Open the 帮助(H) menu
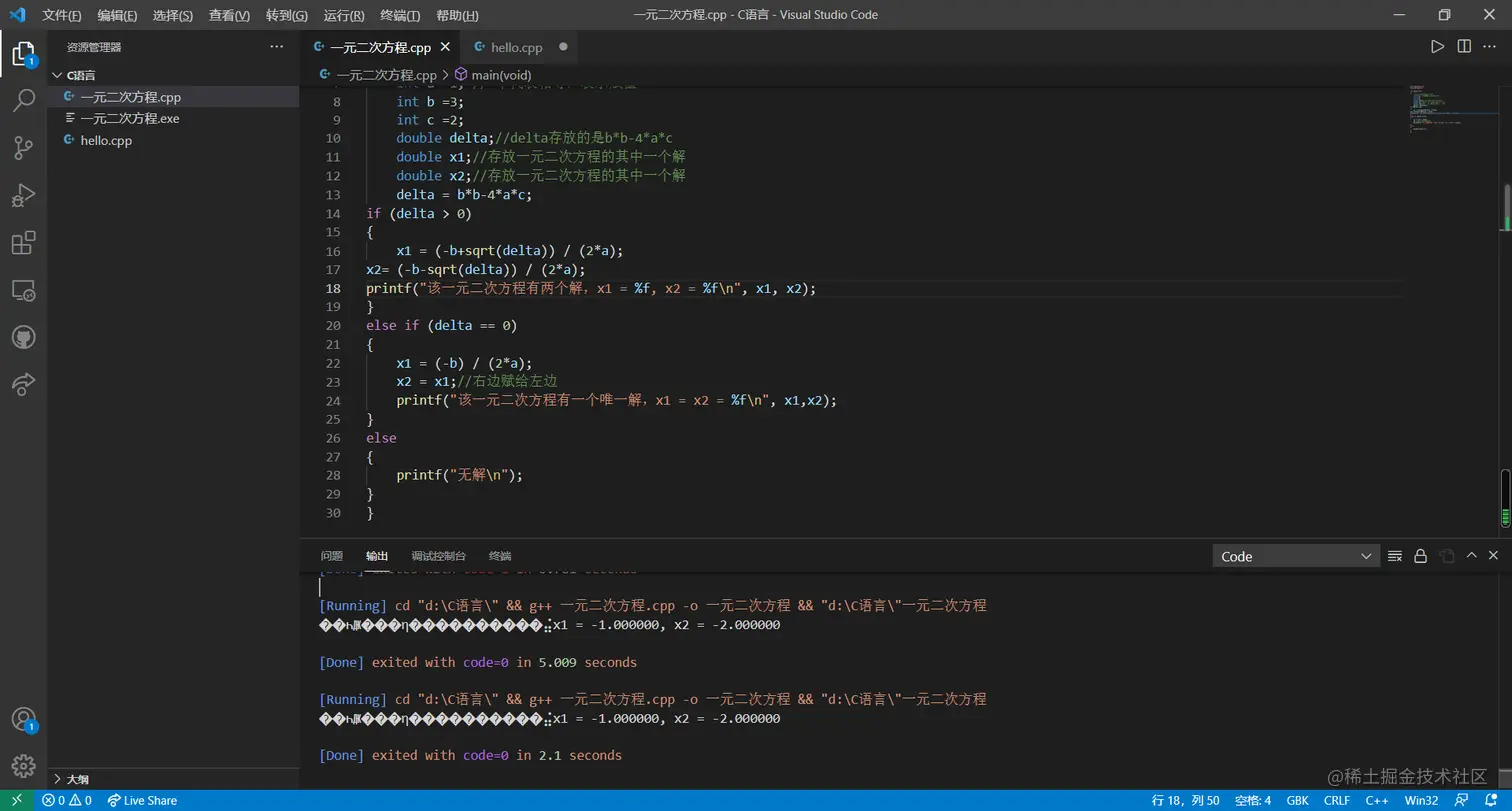 pyautogui.click(x=458, y=16)
